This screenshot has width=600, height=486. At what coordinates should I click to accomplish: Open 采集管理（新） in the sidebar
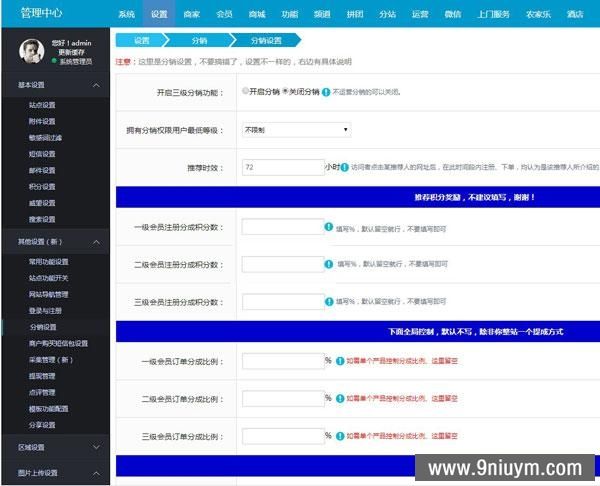[51, 360]
